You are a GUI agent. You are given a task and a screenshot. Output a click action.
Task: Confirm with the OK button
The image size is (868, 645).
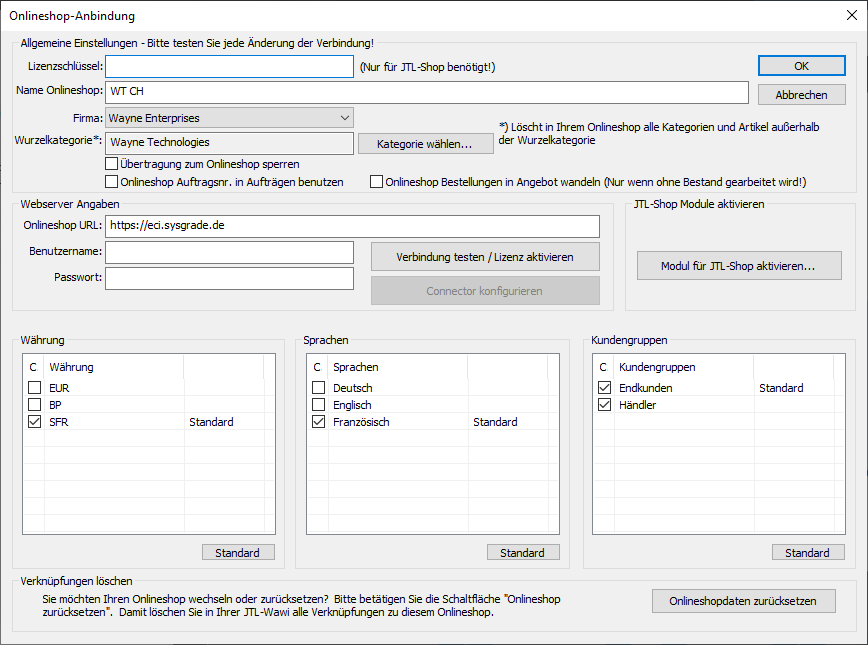point(802,66)
